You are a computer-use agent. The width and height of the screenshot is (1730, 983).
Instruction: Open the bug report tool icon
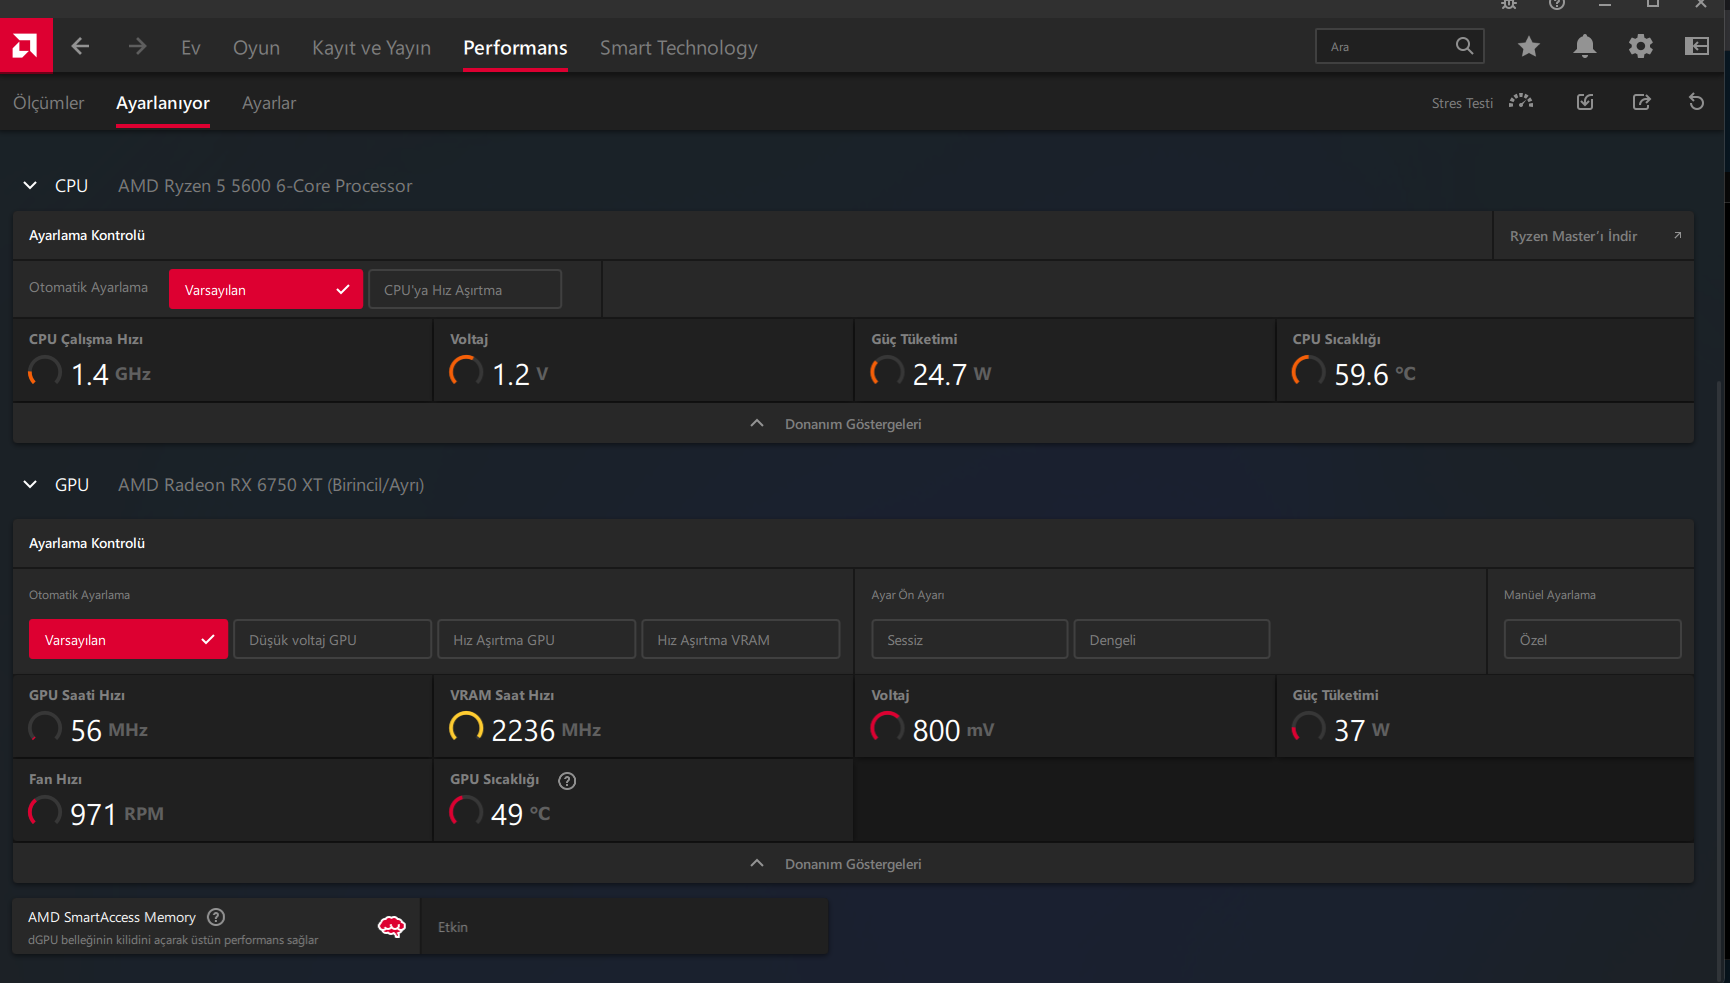(x=1509, y=4)
